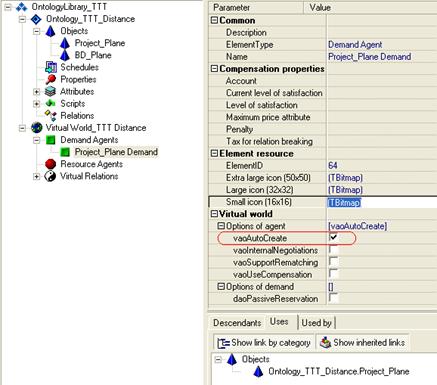The width and height of the screenshot is (437, 385).
Task: Collapse the Options of demand section
Action: tap(221, 286)
